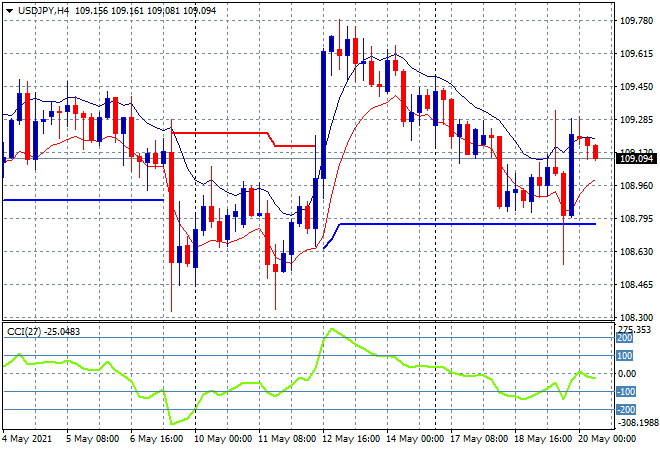The image size is (660, 450).
Task: Click the CCI 200 level label
Action: (625, 338)
